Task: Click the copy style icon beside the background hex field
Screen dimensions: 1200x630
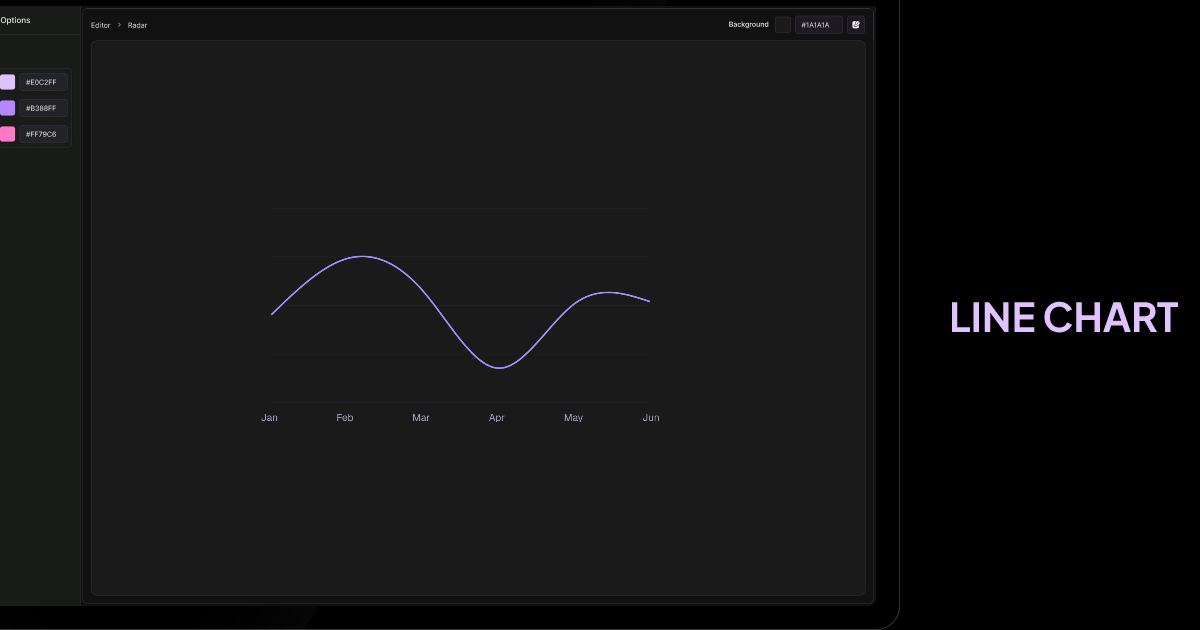Action: pos(856,24)
